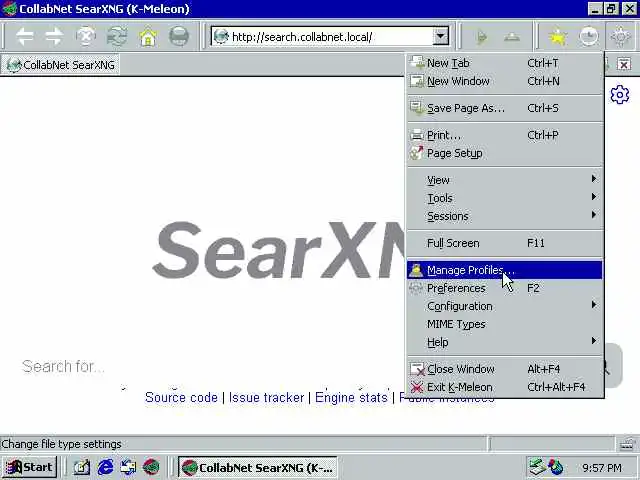
Task: Click the Reload page toolbar icon
Action: (117, 37)
